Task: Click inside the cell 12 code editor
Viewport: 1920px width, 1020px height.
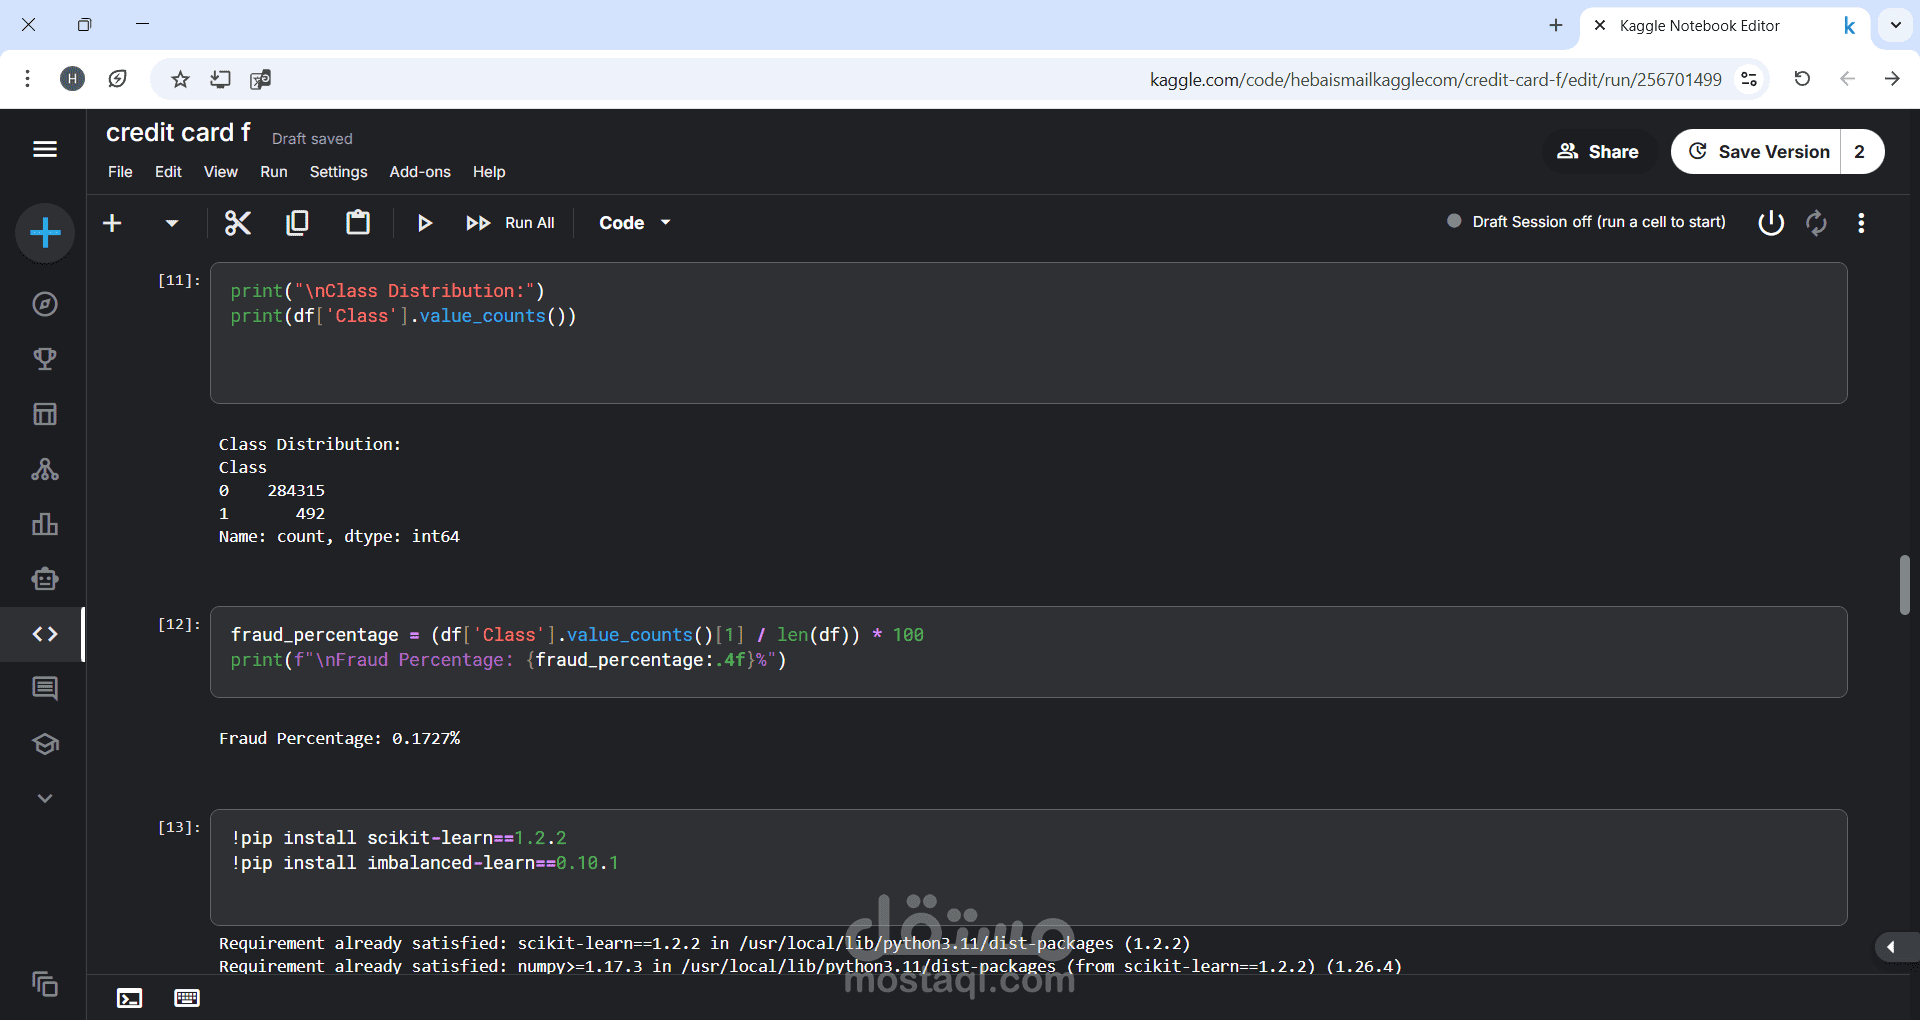Action: click(x=1028, y=652)
